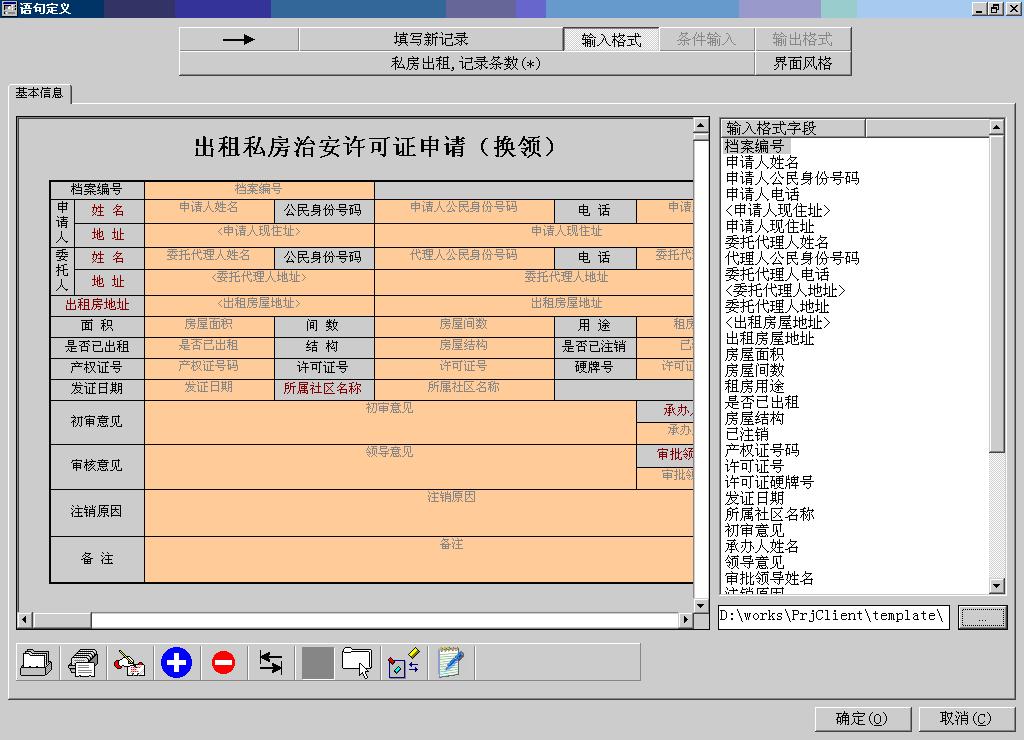Image resolution: width=1024 pixels, height=740 pixels.
Task: Click the blue plus add icon
Action: 176,662
